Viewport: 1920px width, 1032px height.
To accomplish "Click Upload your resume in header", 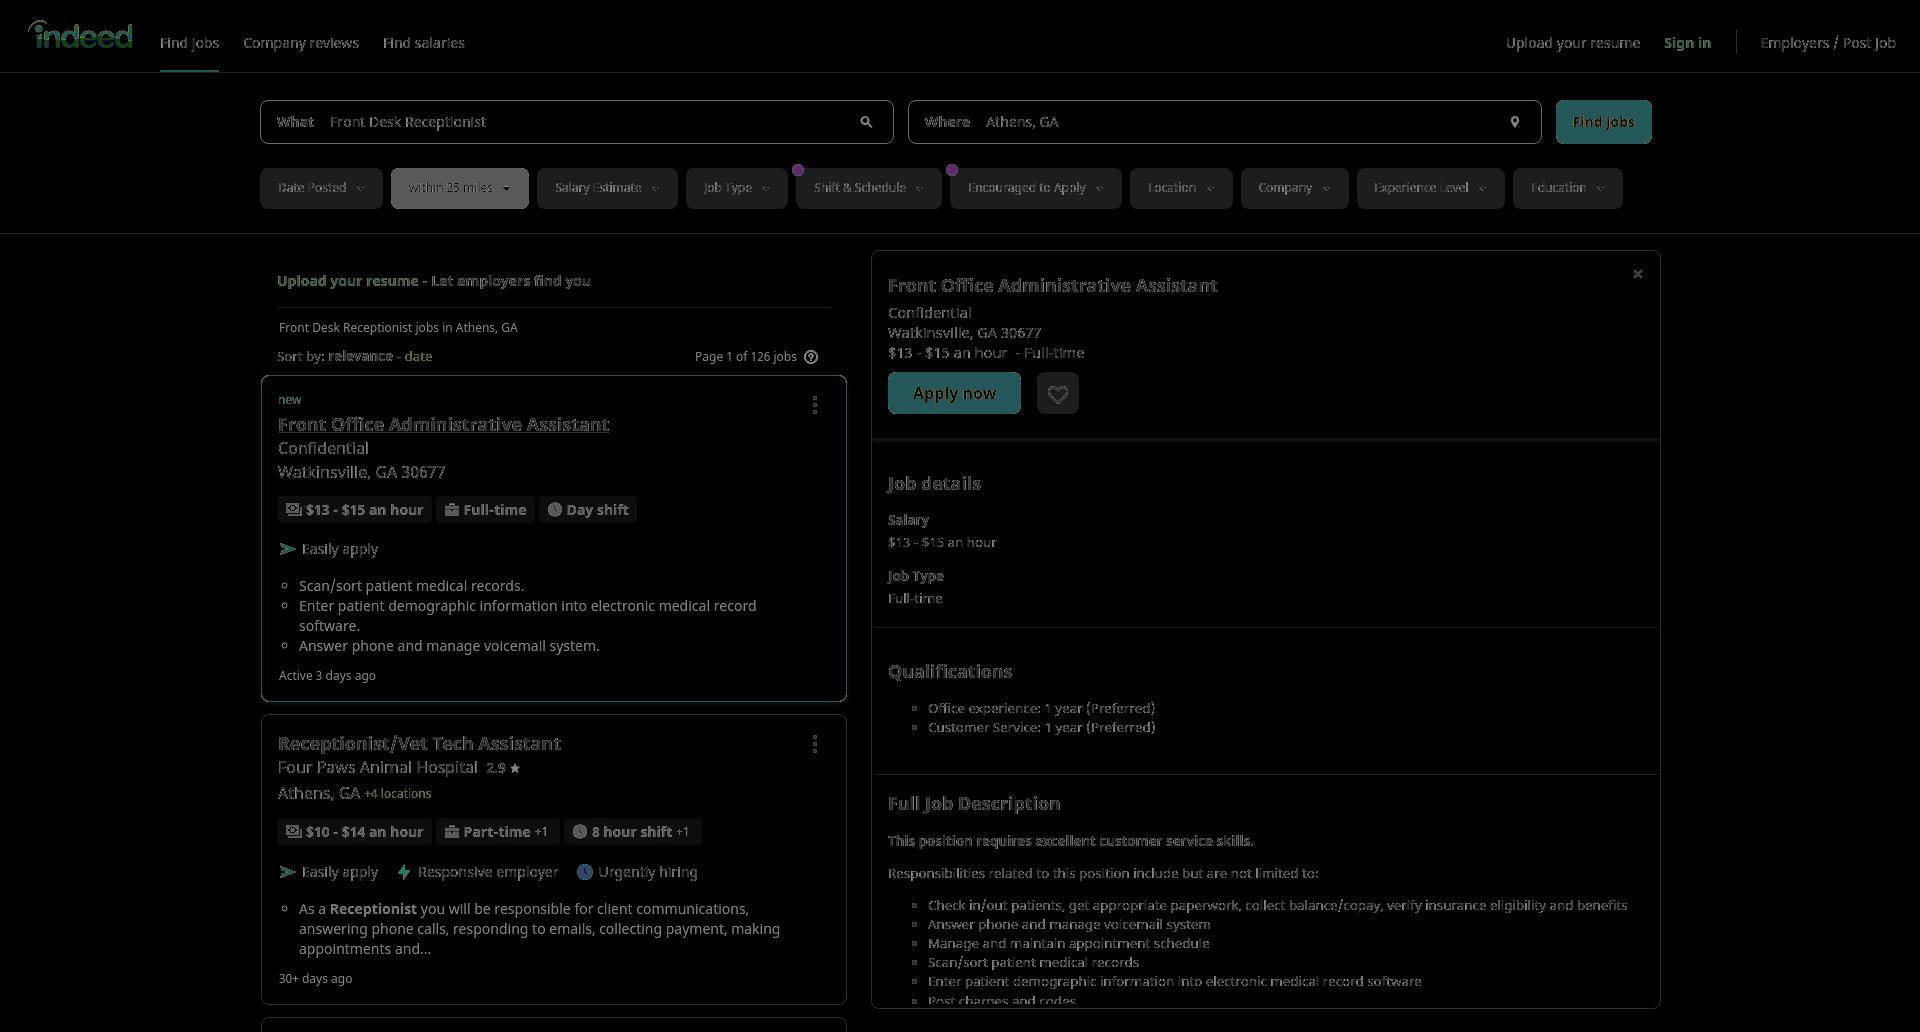I will [1573, 43].
